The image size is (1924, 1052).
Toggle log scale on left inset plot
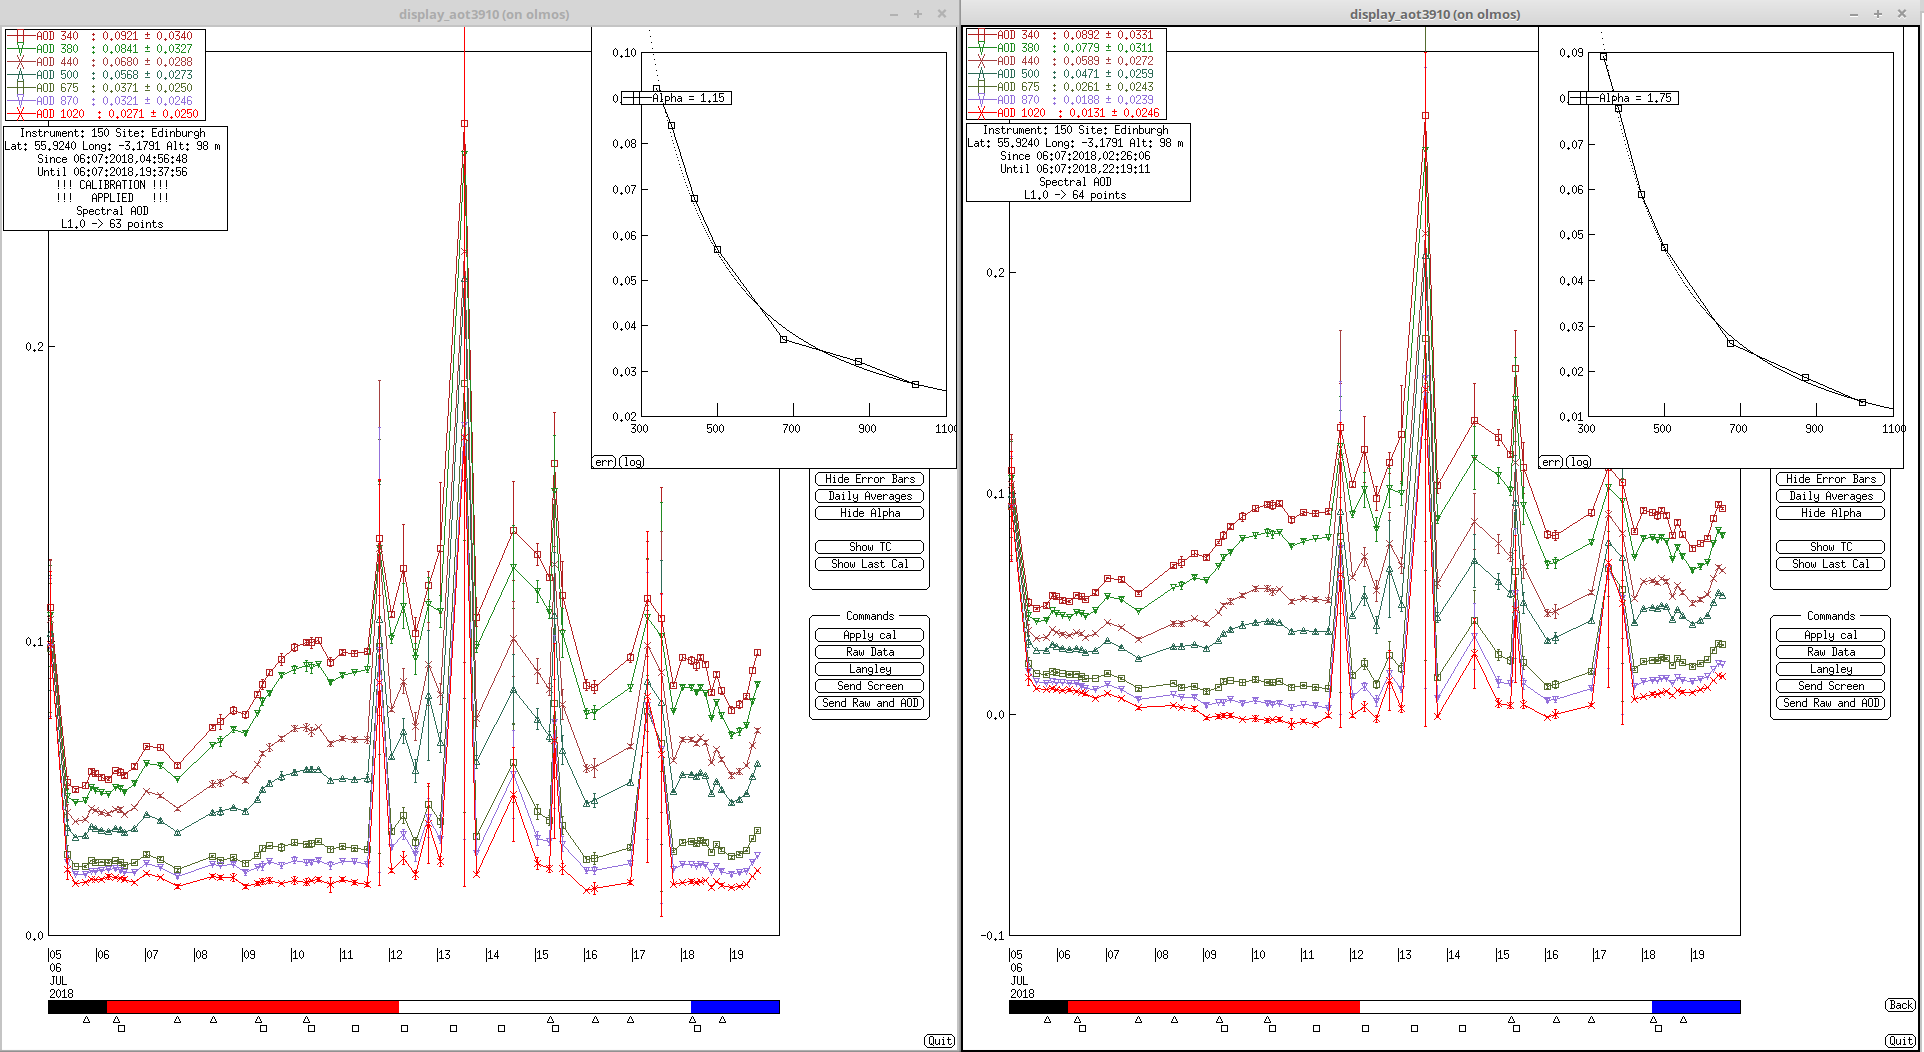point(632,462)
